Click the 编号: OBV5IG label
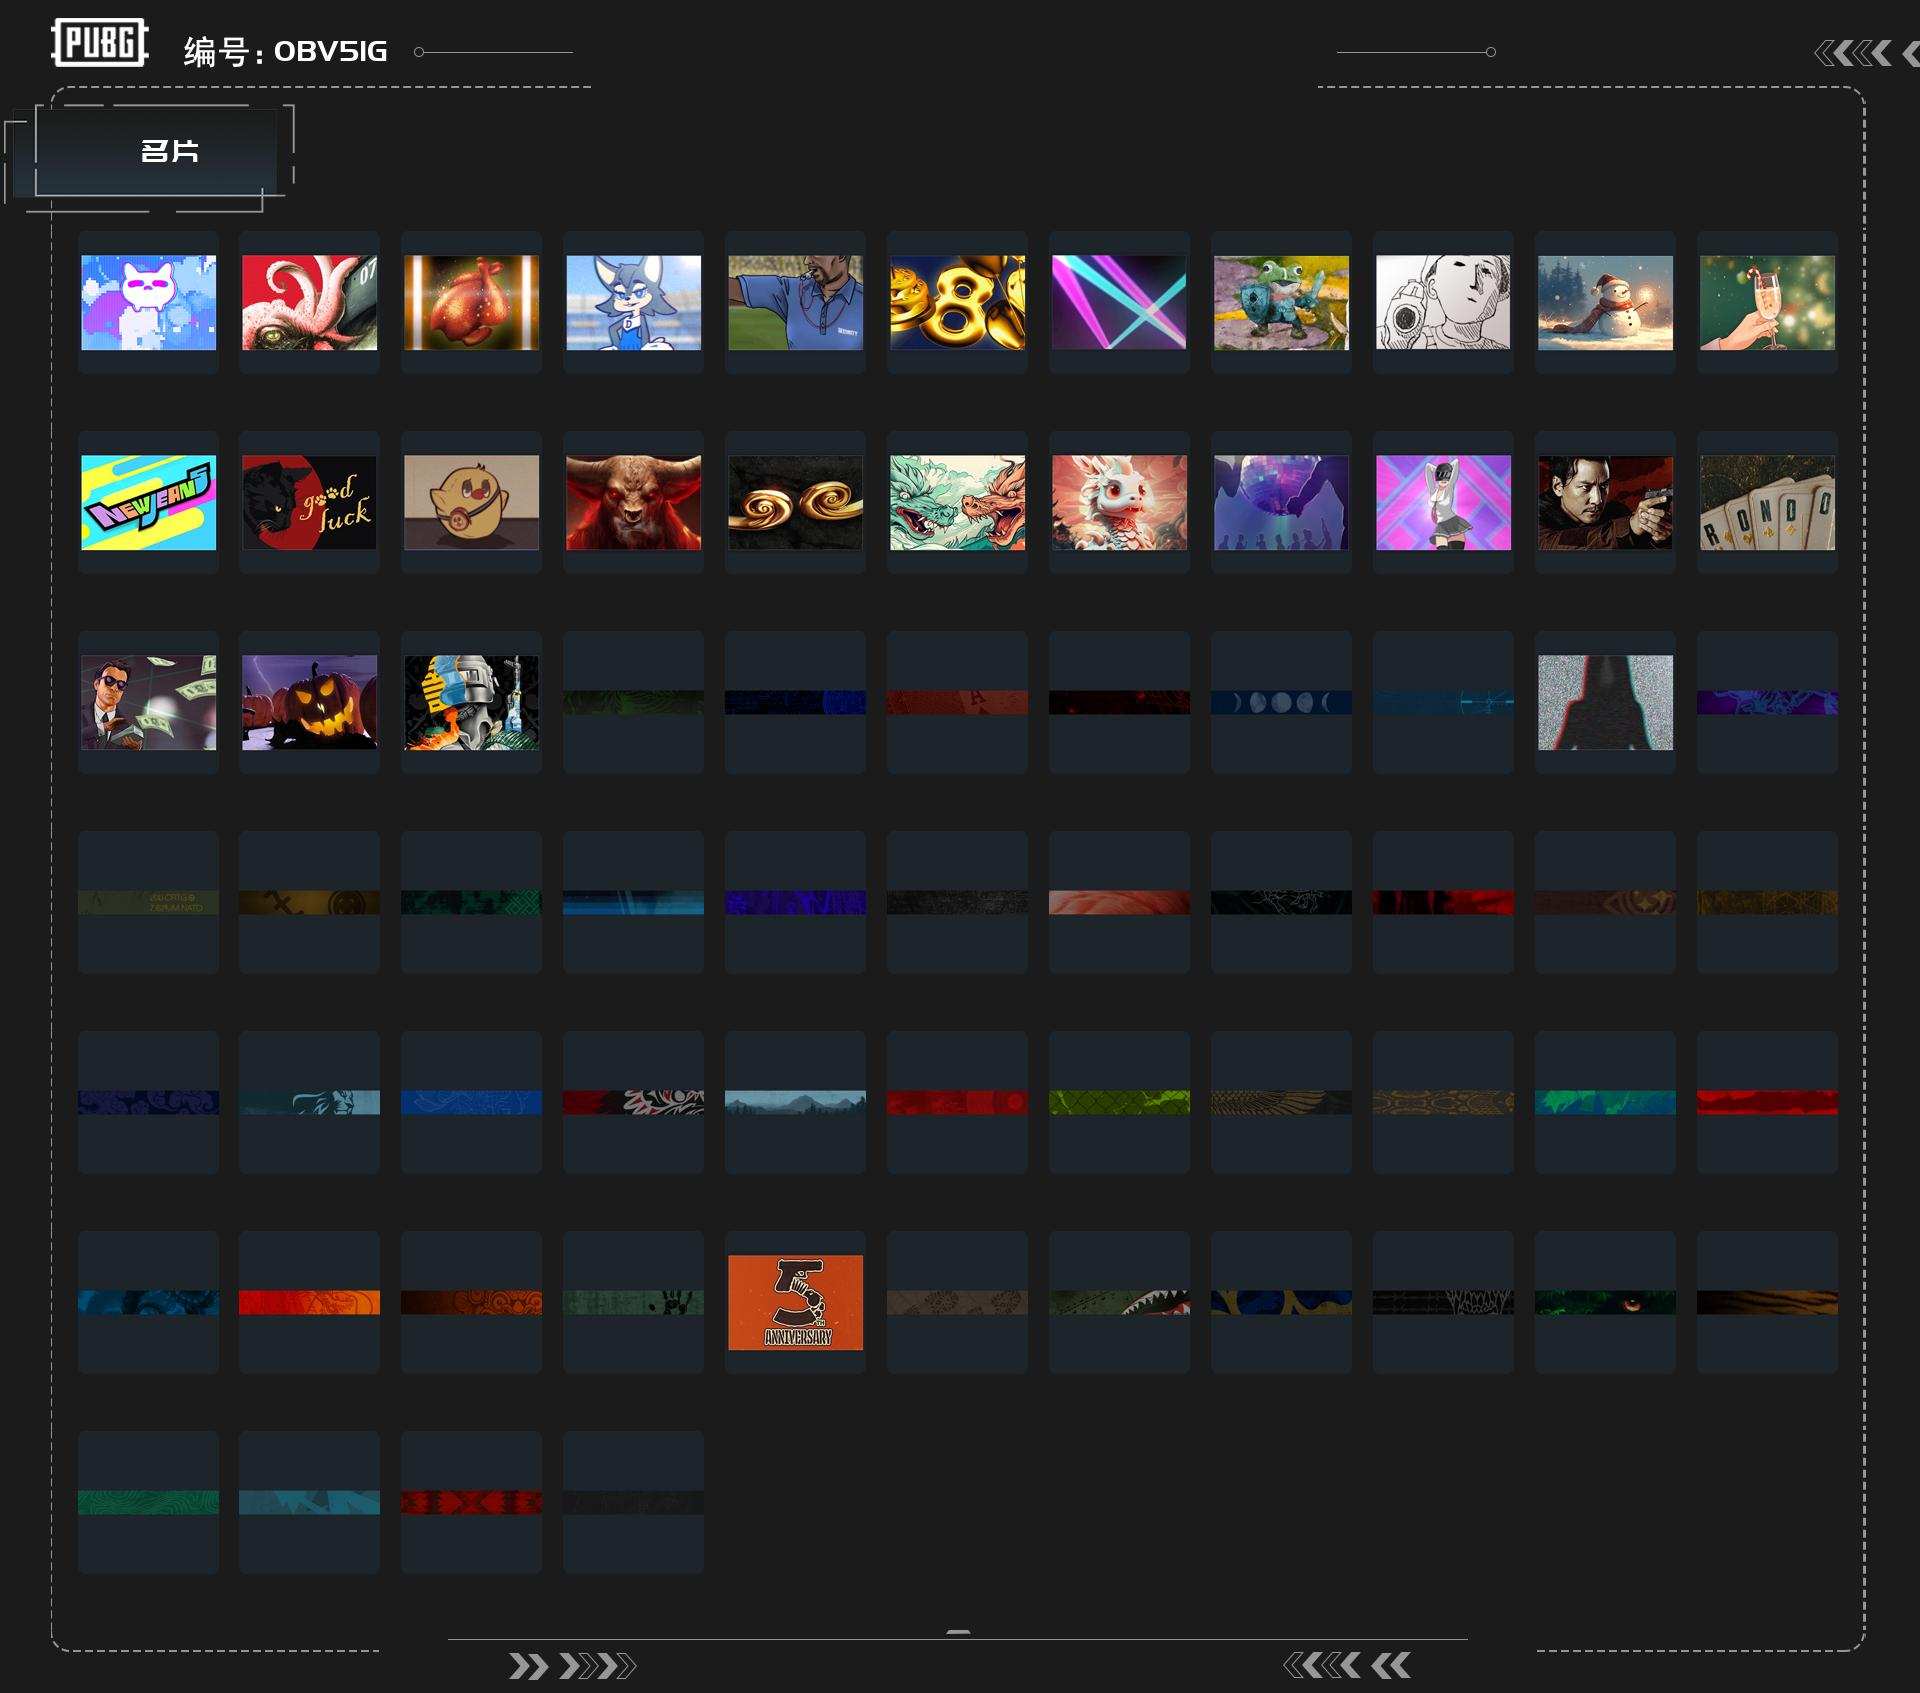The height and width of the screenshot is (1693, 1920). pyautogui.click(x=285, y=51)
